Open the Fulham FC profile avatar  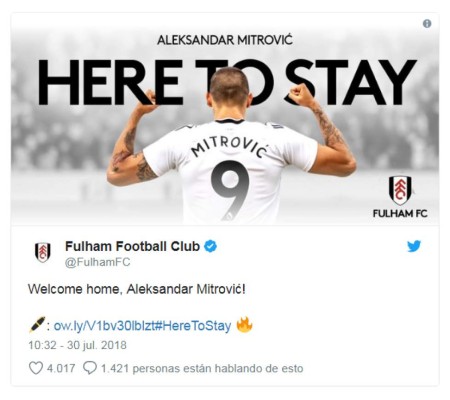(x=43, y=252)
